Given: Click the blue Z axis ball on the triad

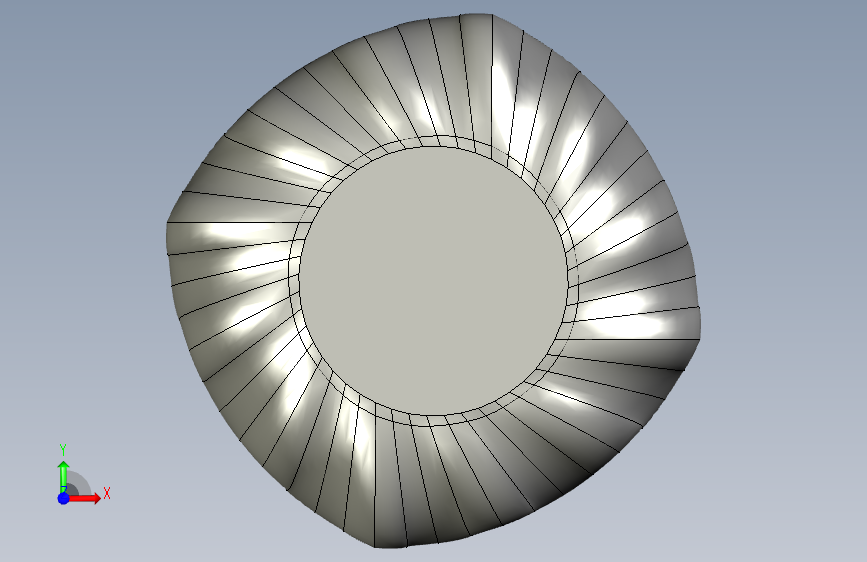Looking at the screenshot, I should tap(63, 498).
